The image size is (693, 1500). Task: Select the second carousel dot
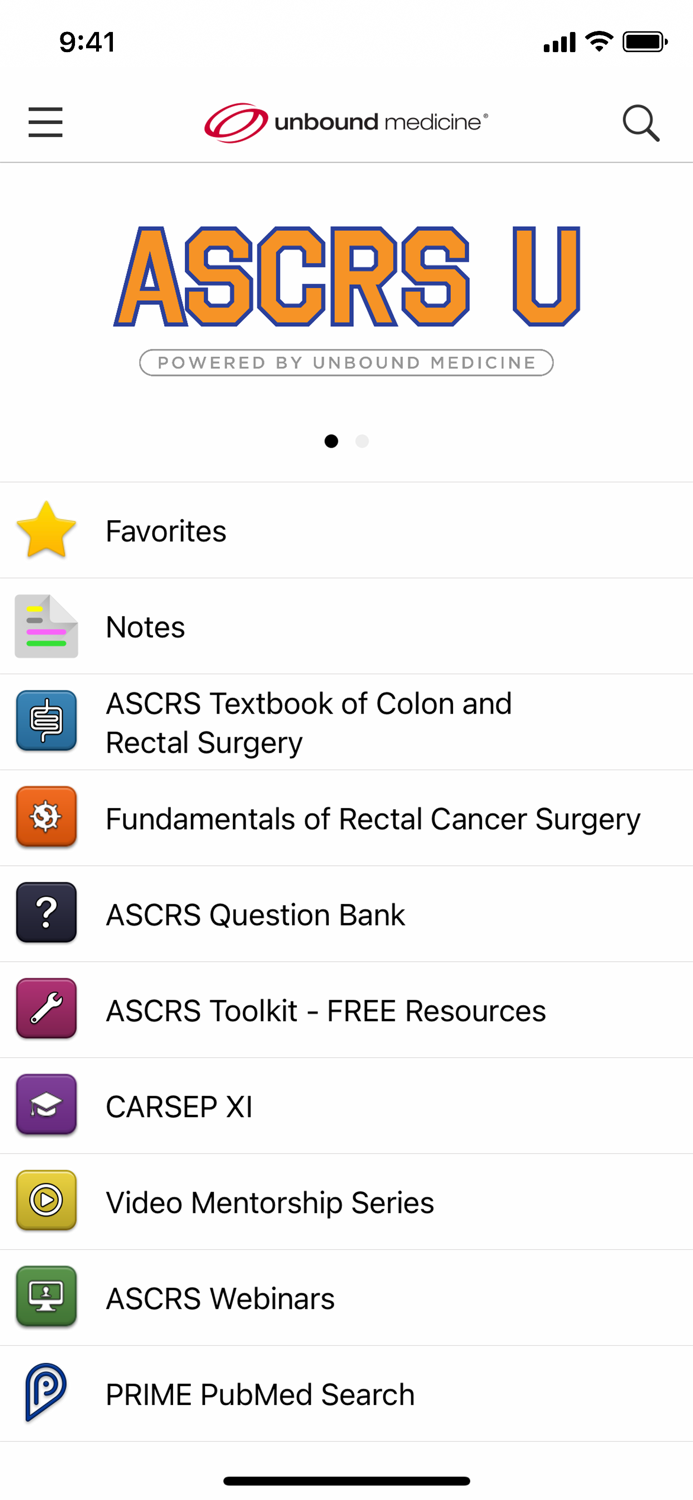pos(362,440)
